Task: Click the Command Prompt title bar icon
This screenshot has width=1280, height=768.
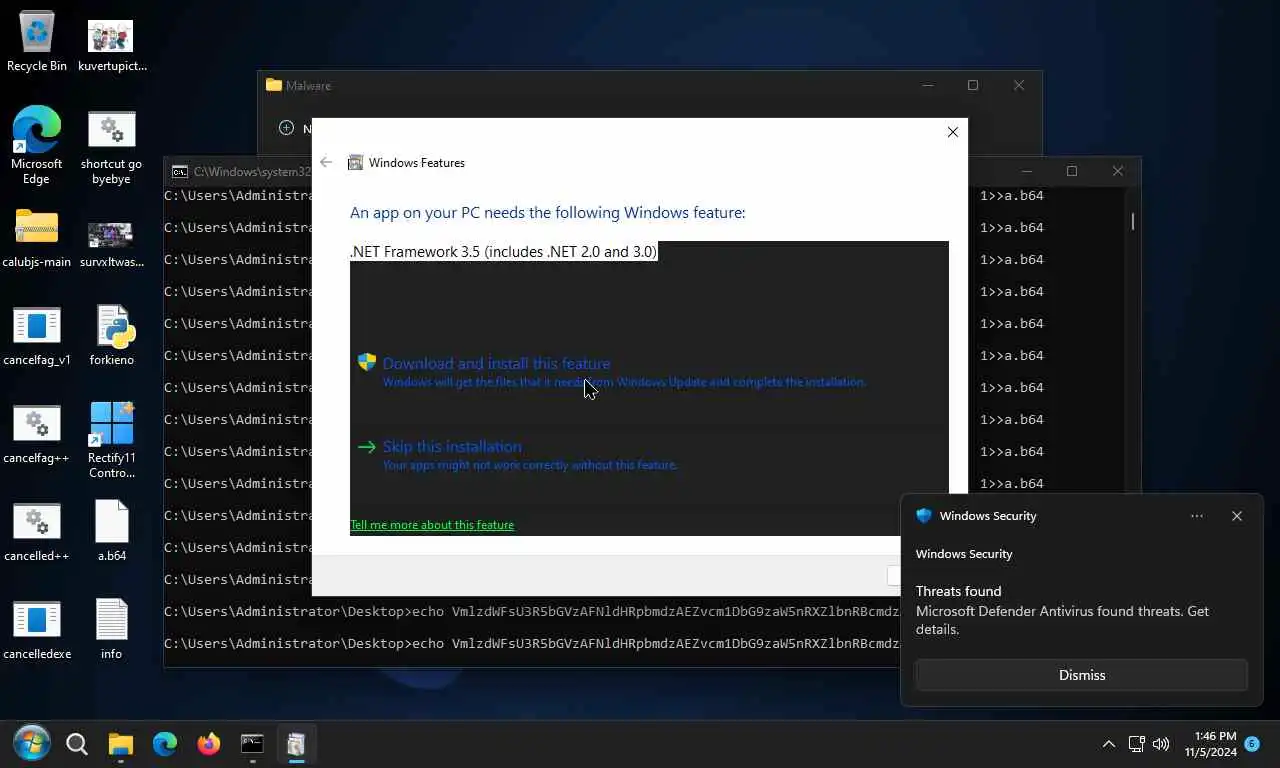Action: pyautogui.click(x=180, y=172)
